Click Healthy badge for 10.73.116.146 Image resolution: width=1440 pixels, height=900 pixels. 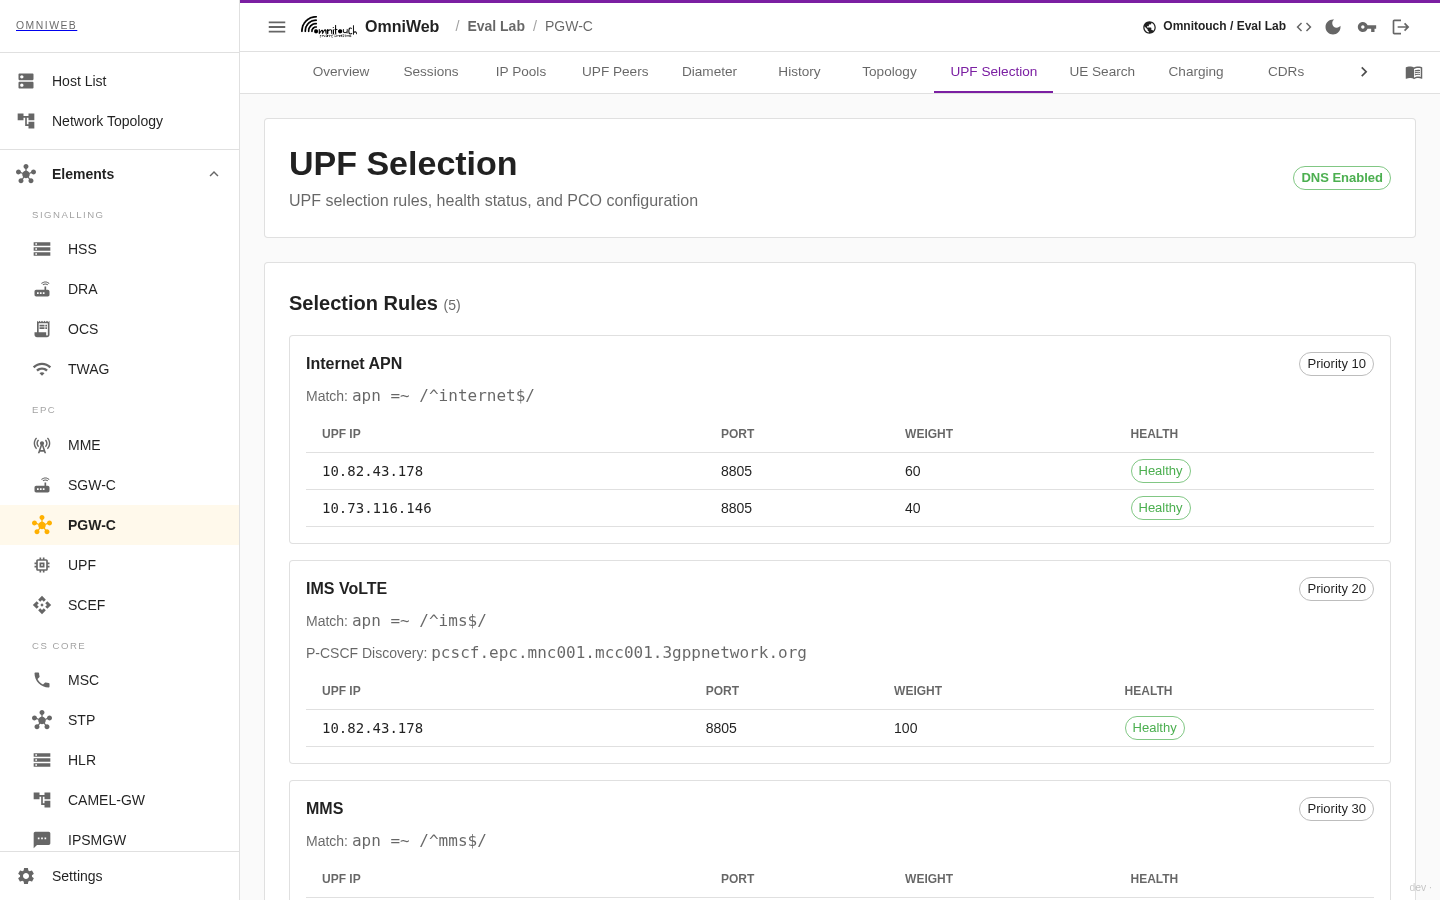click(x=1160, y=508)
